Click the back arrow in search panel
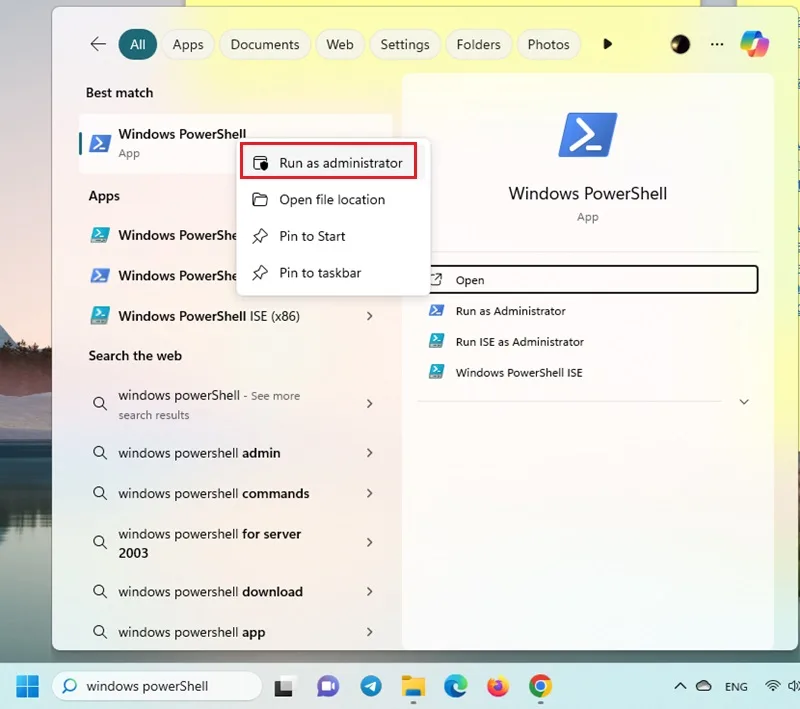The width and height of the screenshot is (800, 709). [x=98, y=44]
